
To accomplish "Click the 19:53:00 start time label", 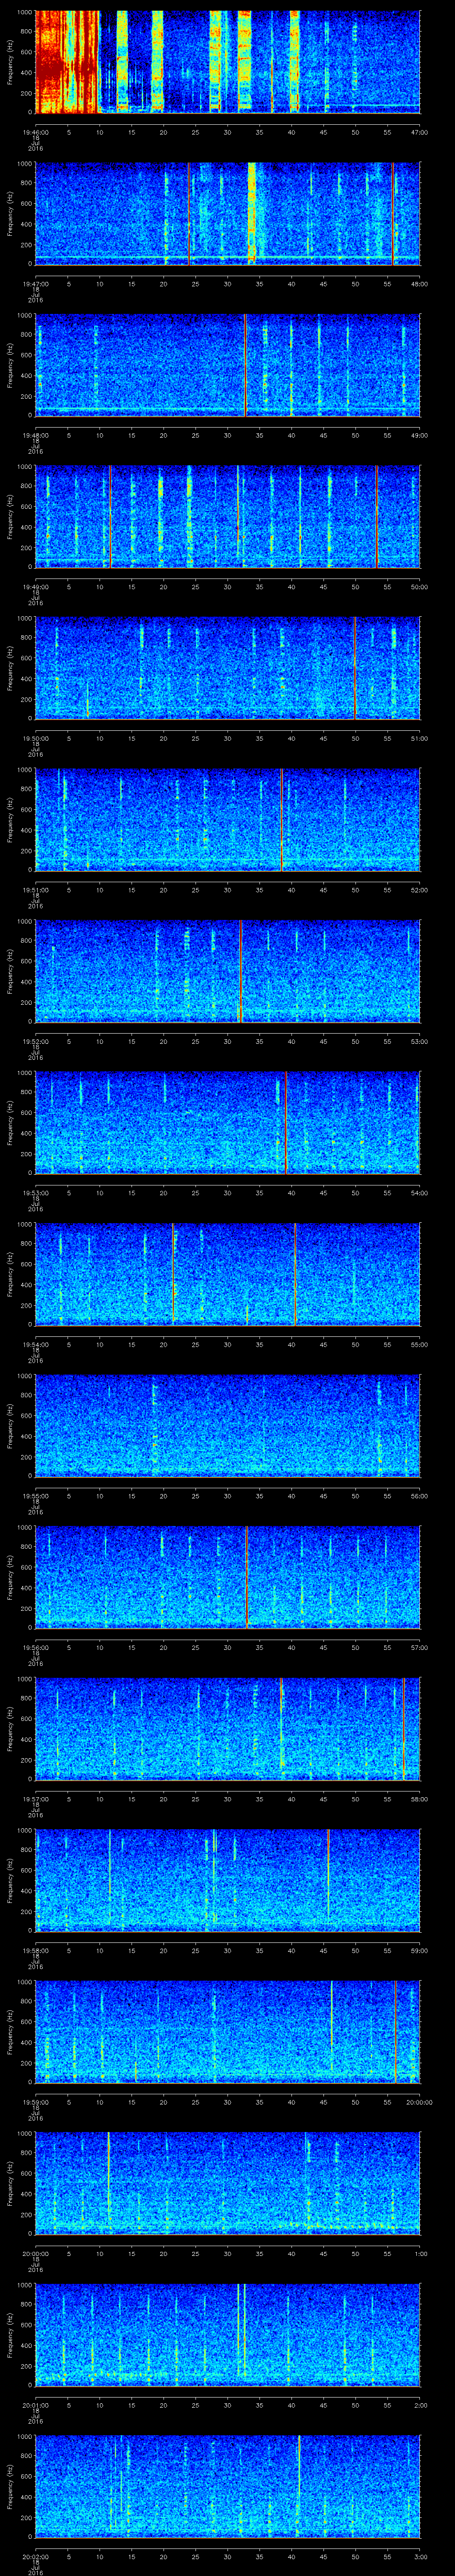I will (x=36, y=1193).
